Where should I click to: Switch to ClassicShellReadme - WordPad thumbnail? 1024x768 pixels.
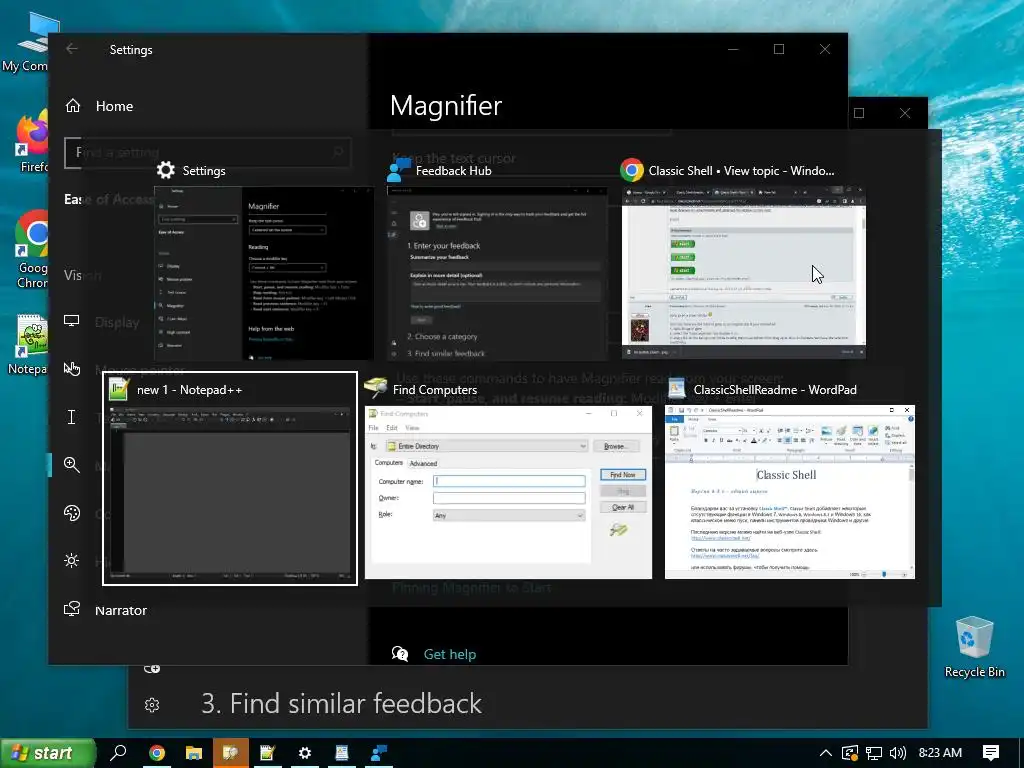[x=790, y=492]
